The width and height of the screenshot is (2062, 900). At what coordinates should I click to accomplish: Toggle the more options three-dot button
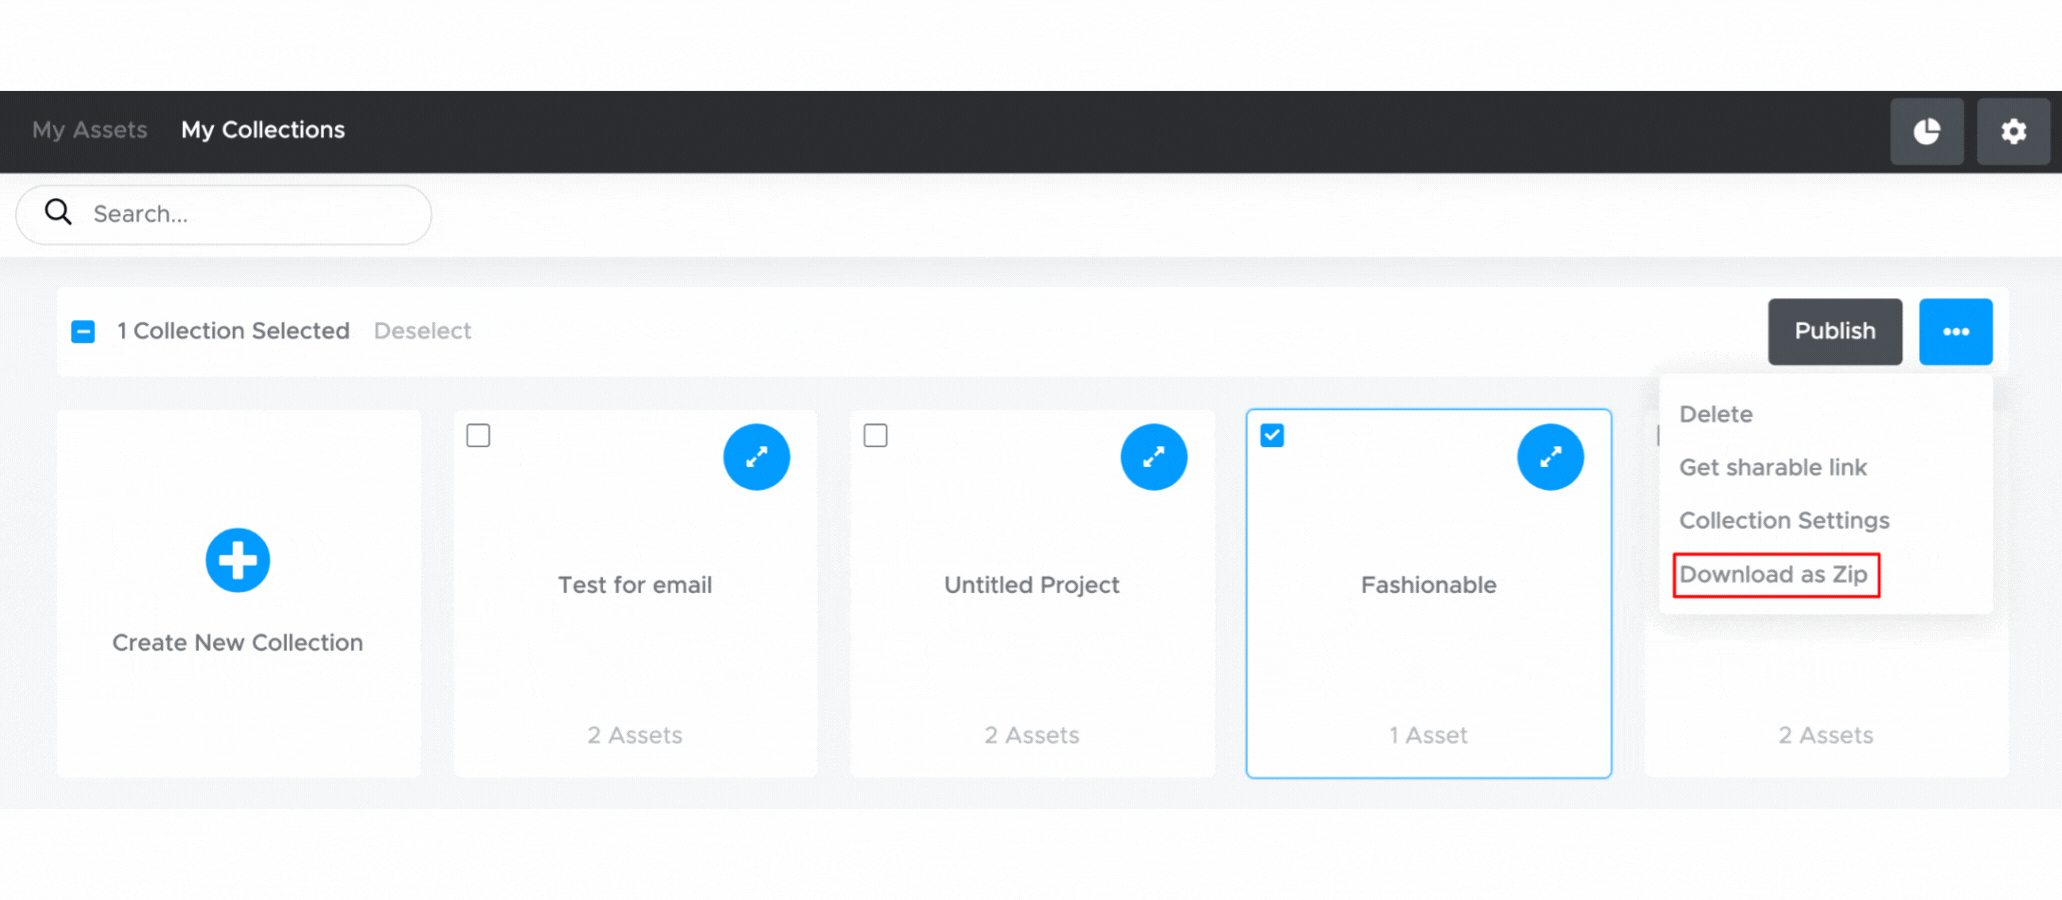[1956, 331]
